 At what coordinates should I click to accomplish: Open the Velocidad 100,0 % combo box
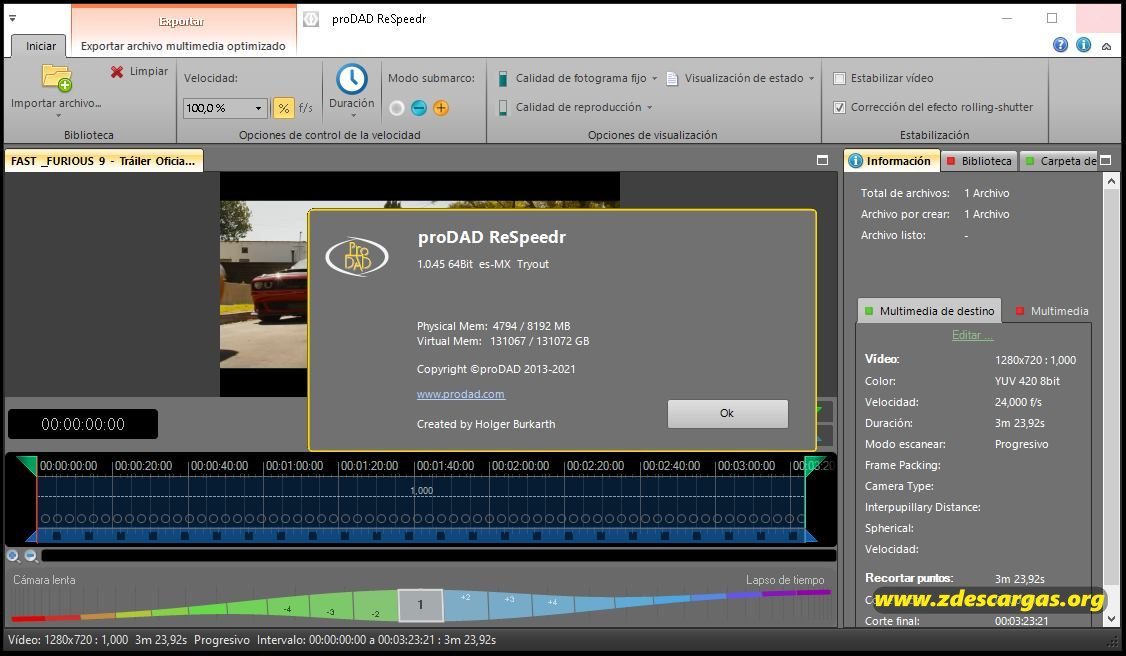pyautogui.click(x=225, y=108)
